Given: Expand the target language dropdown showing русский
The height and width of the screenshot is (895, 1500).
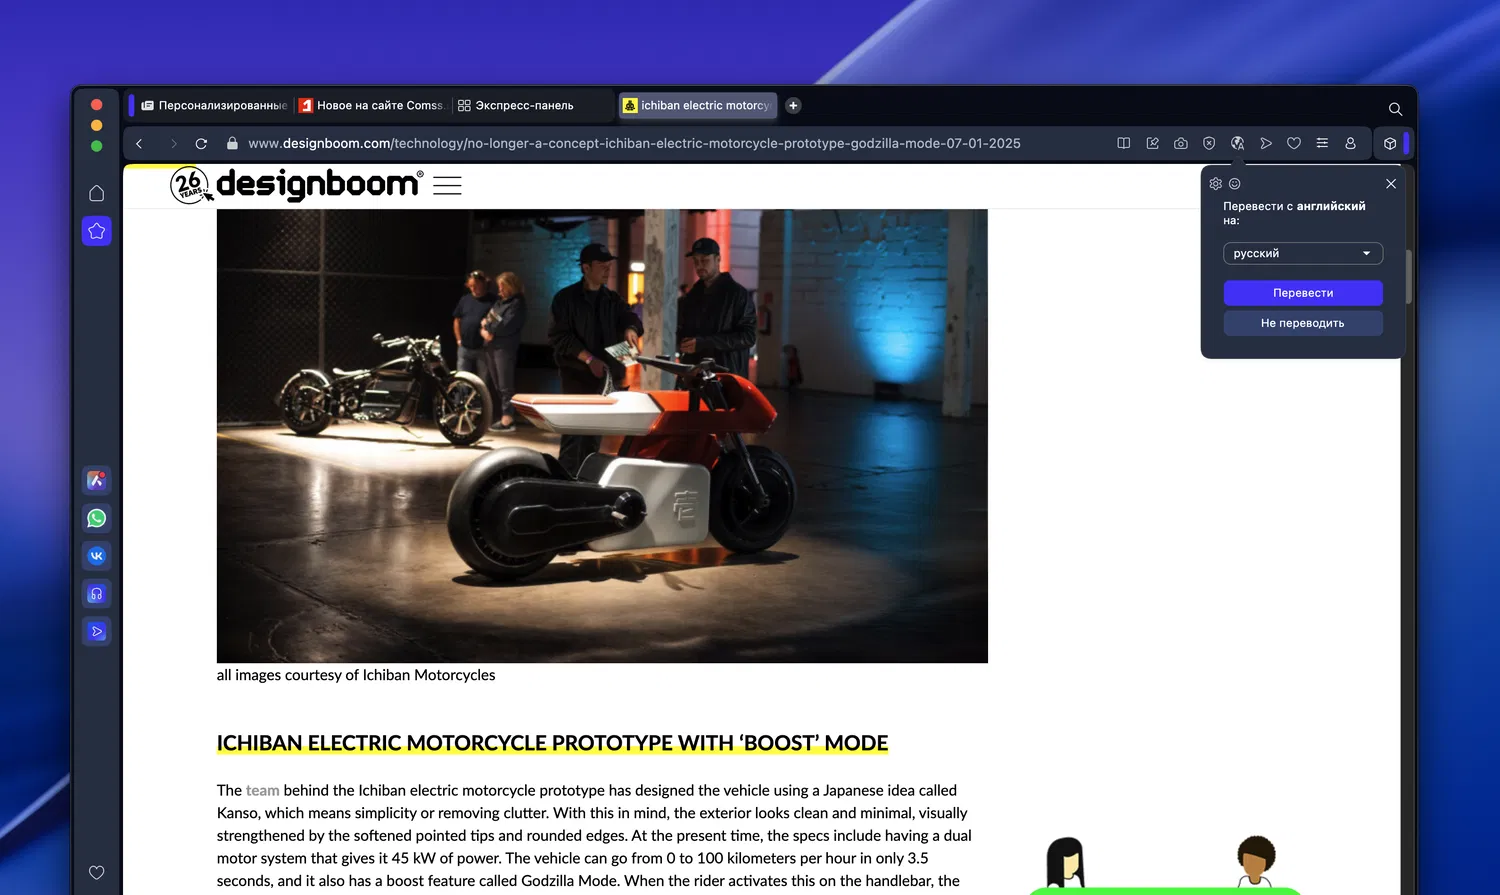Looking at the screenshot, I should click(x=1303, y=254).
